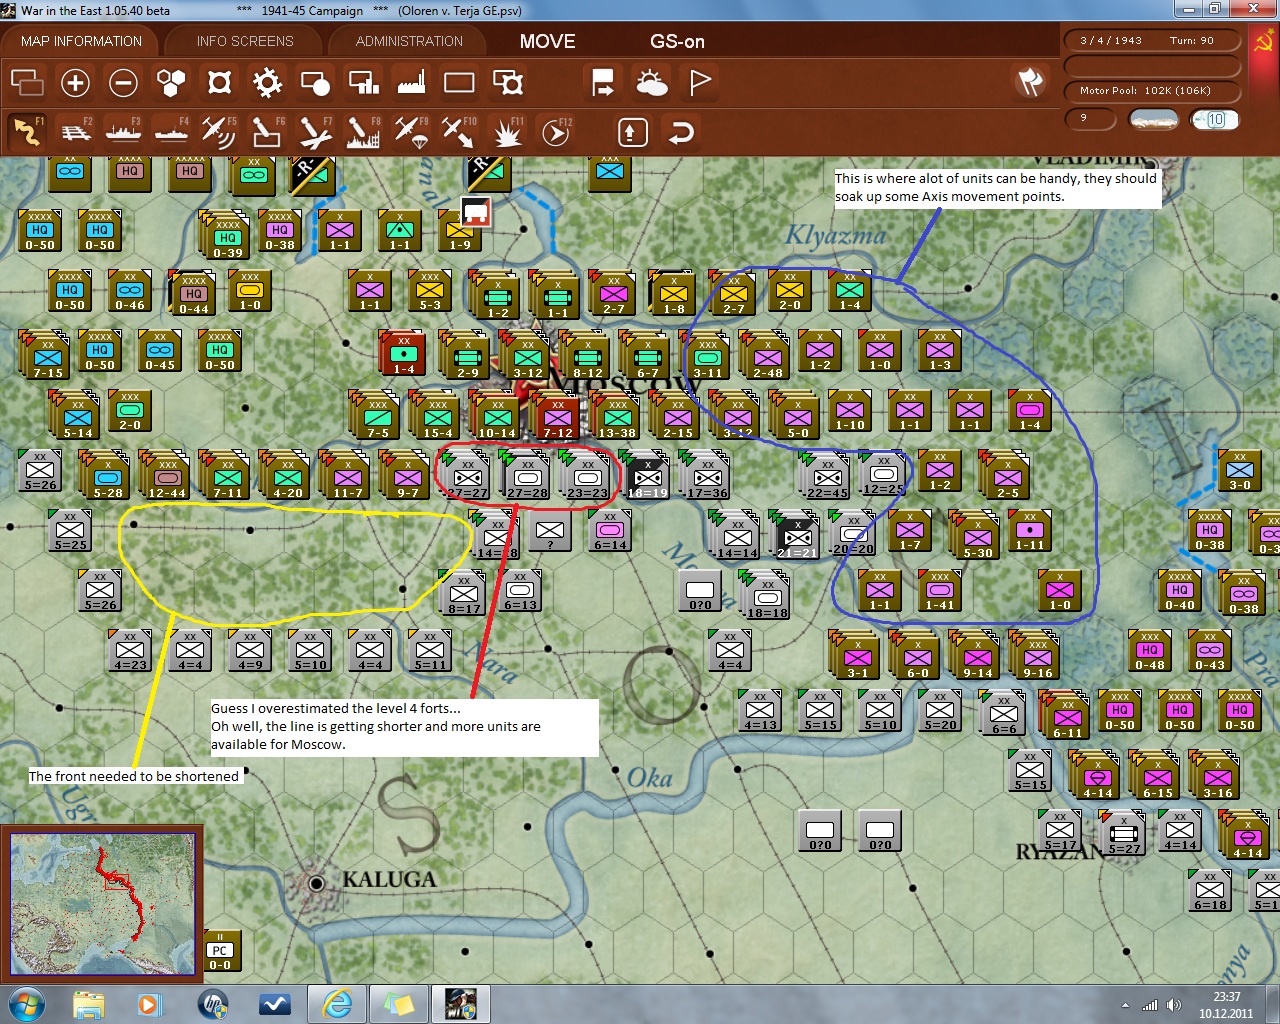Image resolution: width=1280 pixels, height=1024 pixels.
Task: Toggle the hex grid display icon
Action: point(172,82)
